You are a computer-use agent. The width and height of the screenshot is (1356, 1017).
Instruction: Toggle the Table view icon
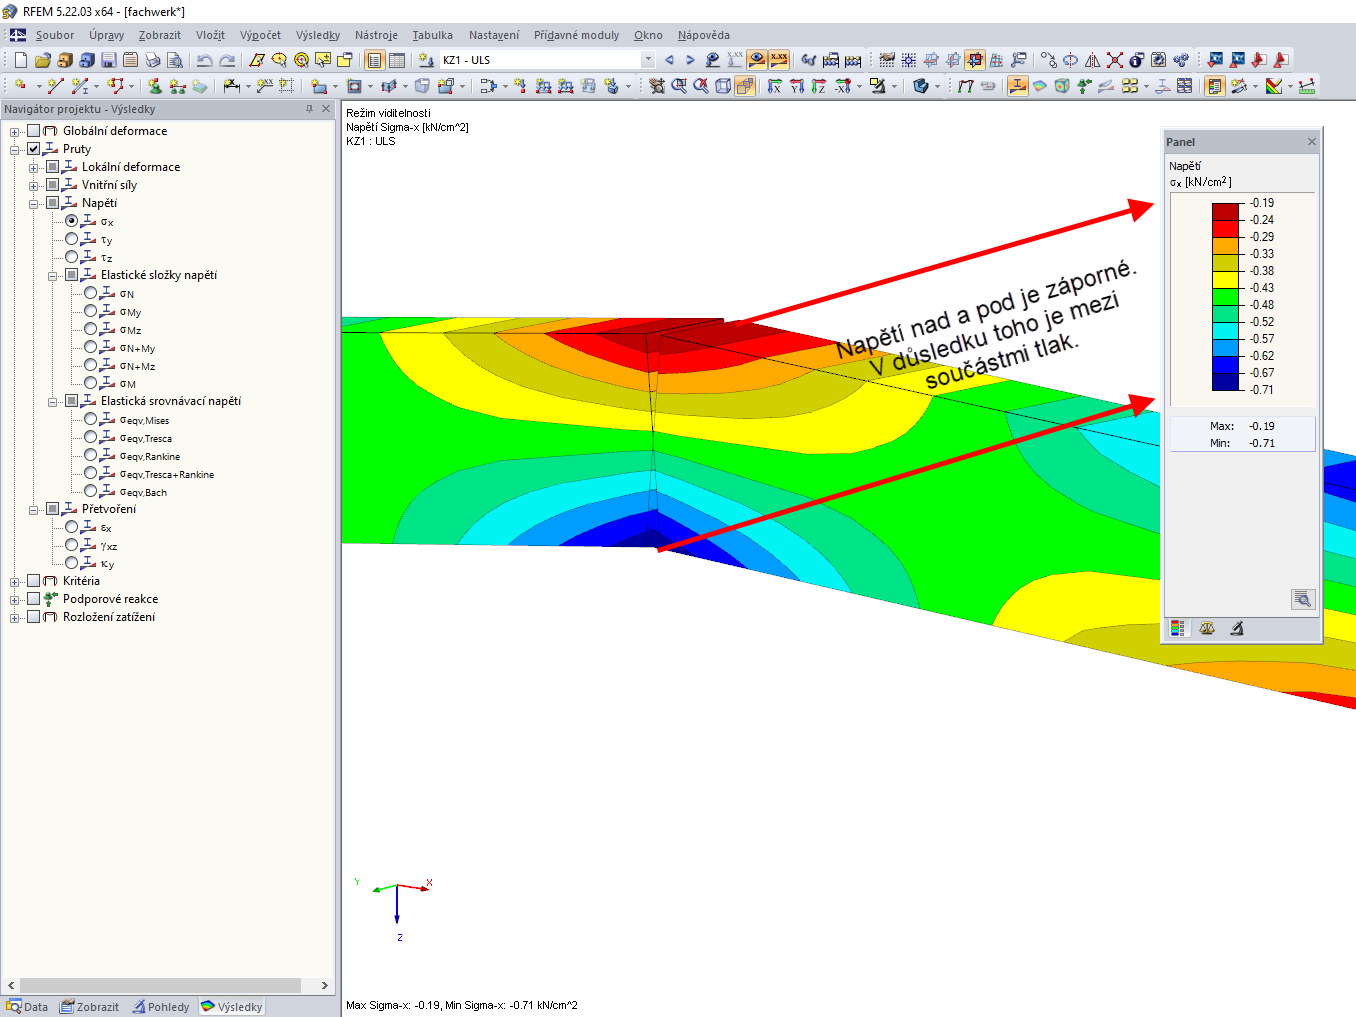point(397,60)
